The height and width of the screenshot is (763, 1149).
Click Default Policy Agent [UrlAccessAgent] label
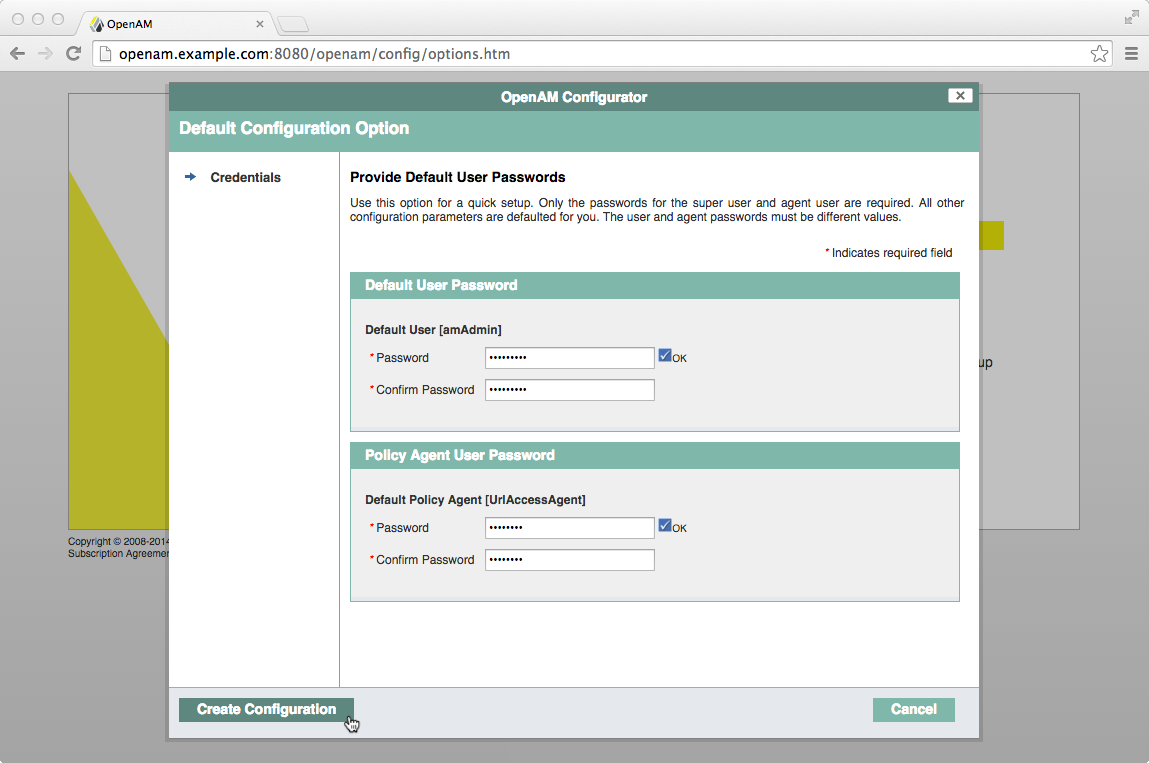[x=475, y=500]
